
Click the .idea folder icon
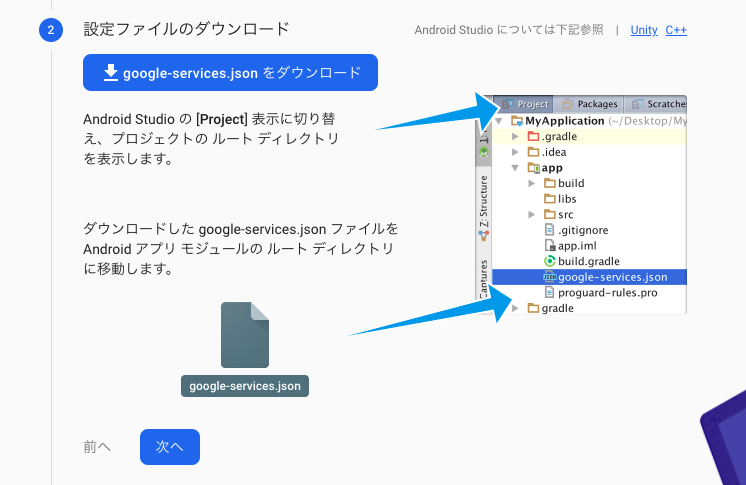tap(533, 152)
